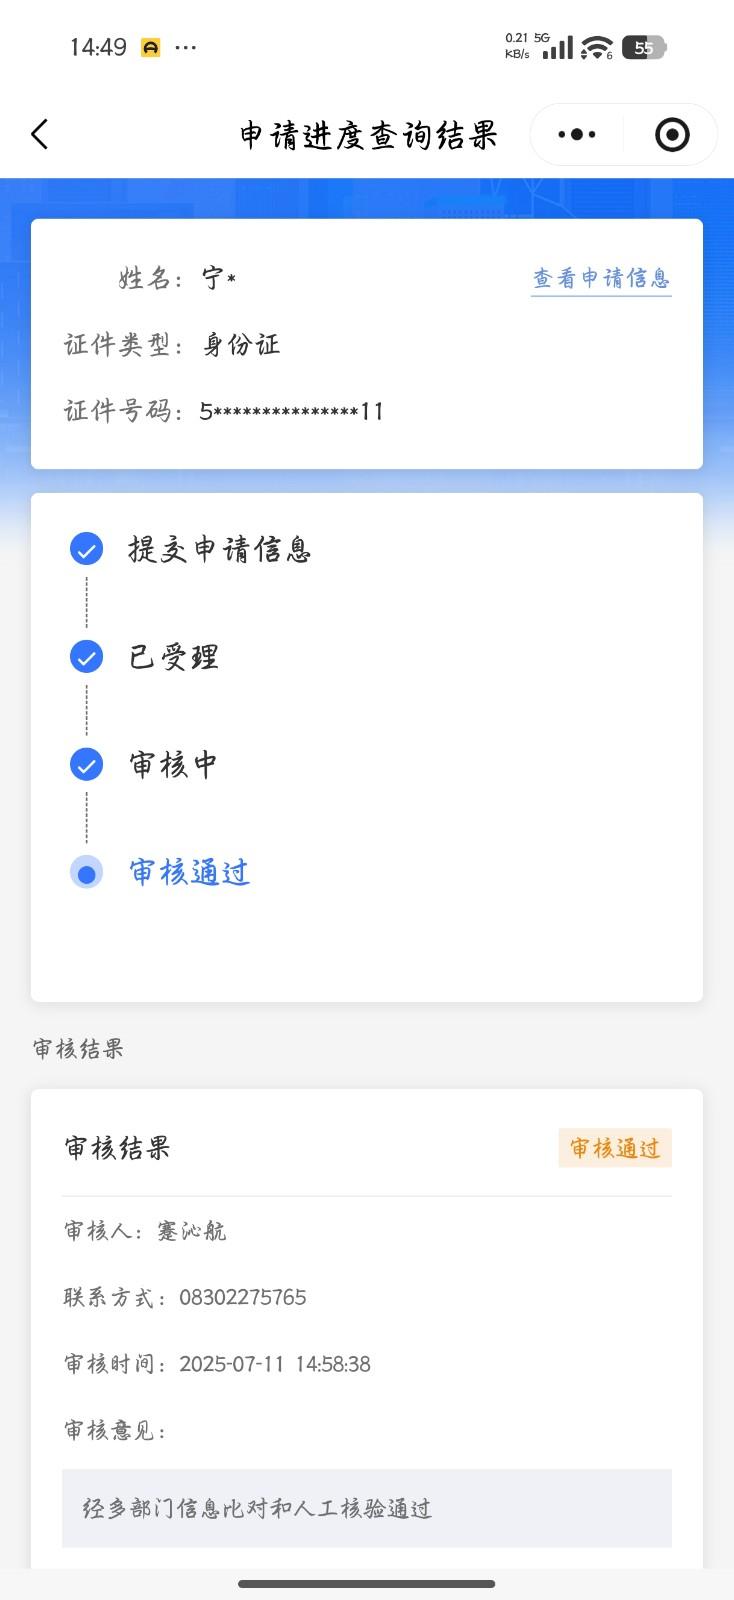Tap the reviewer phone number 08302275765
Screen dimensions: 734x1600
coord(243,1298)
